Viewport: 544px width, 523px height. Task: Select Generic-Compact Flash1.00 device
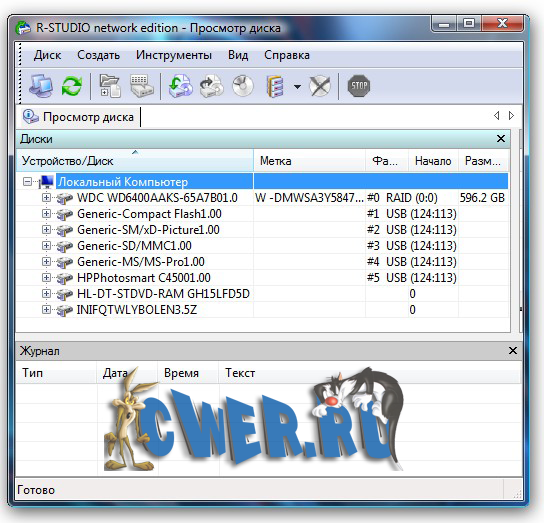(x=149, y=213)
